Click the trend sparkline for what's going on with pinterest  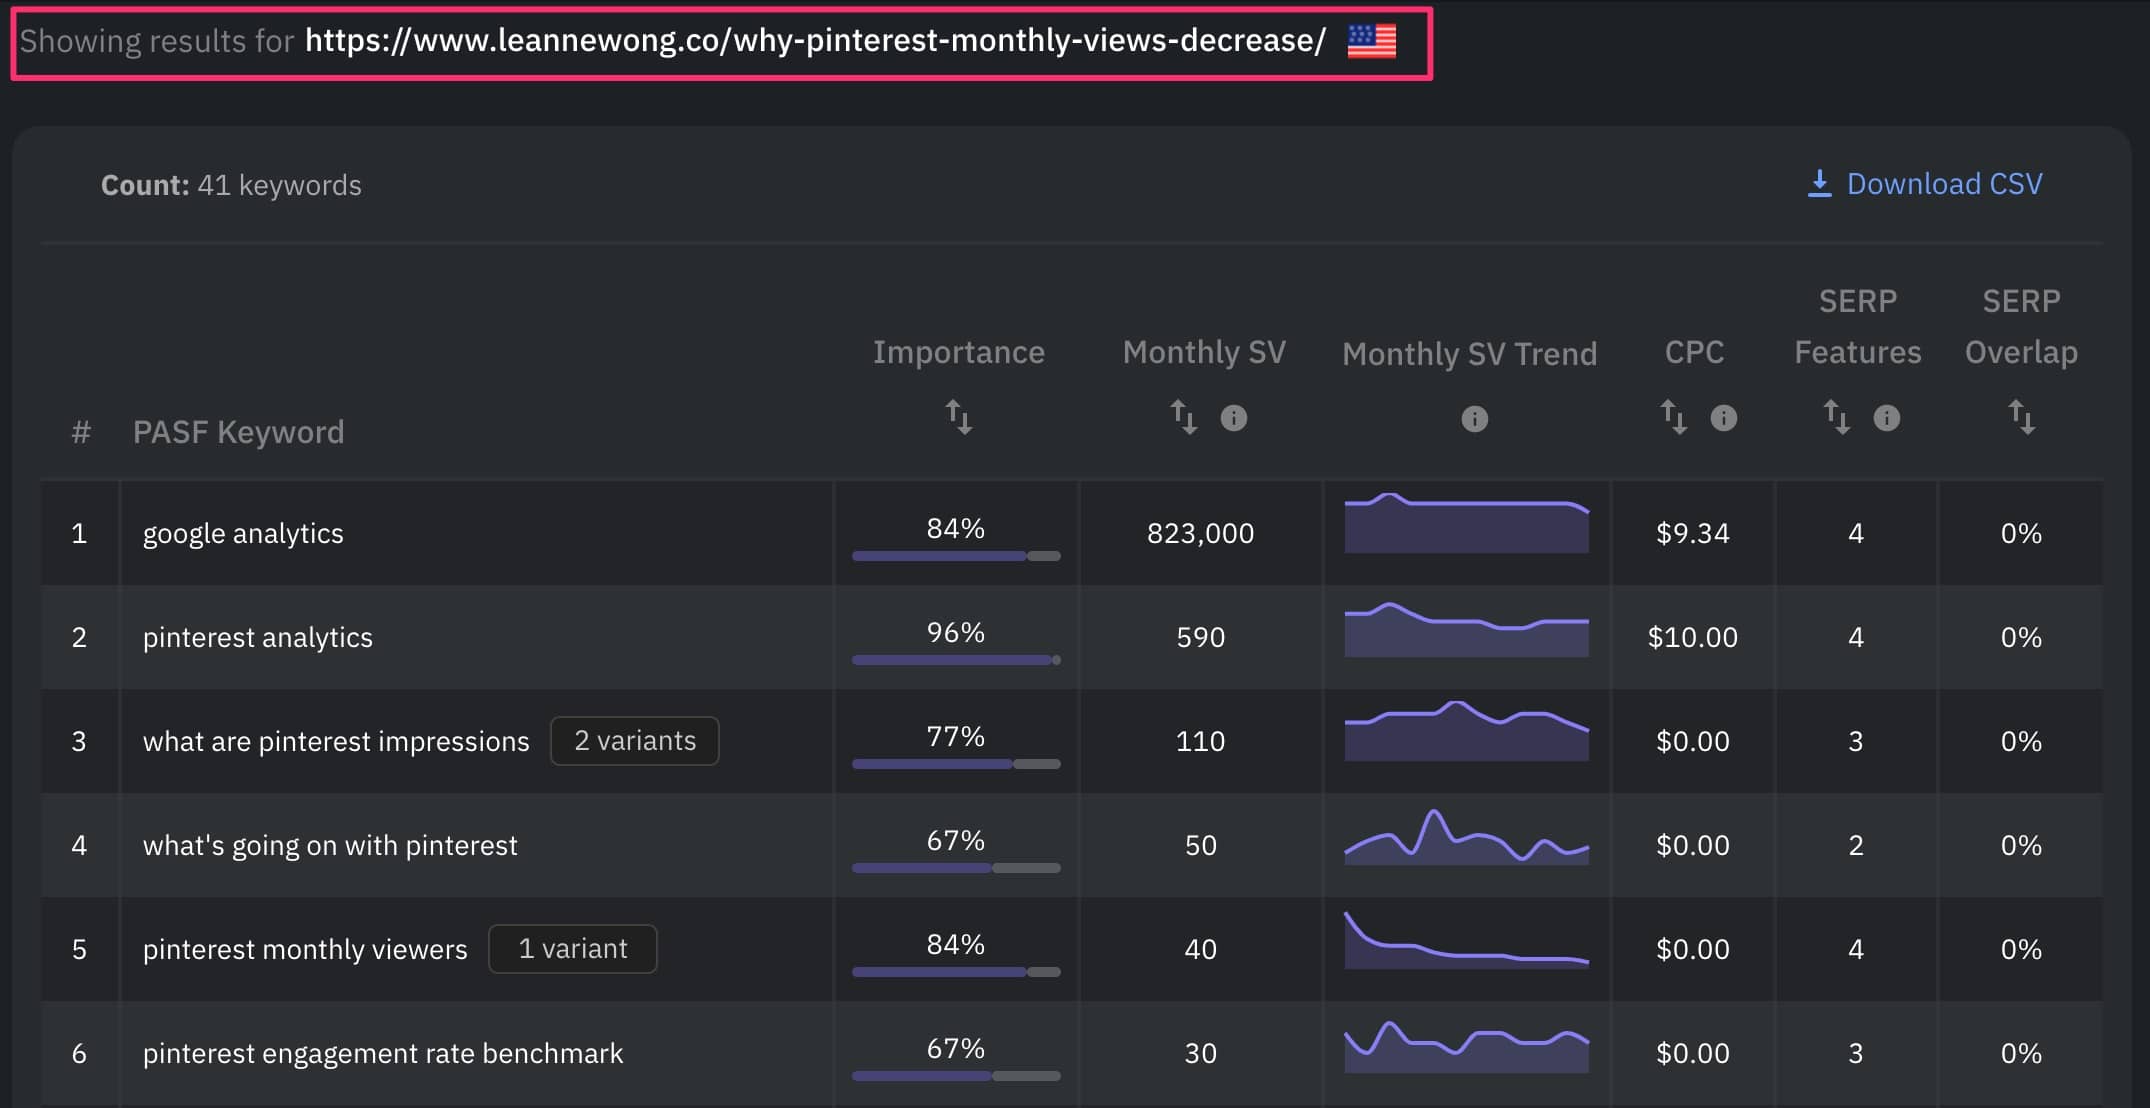click(1467, 837)
